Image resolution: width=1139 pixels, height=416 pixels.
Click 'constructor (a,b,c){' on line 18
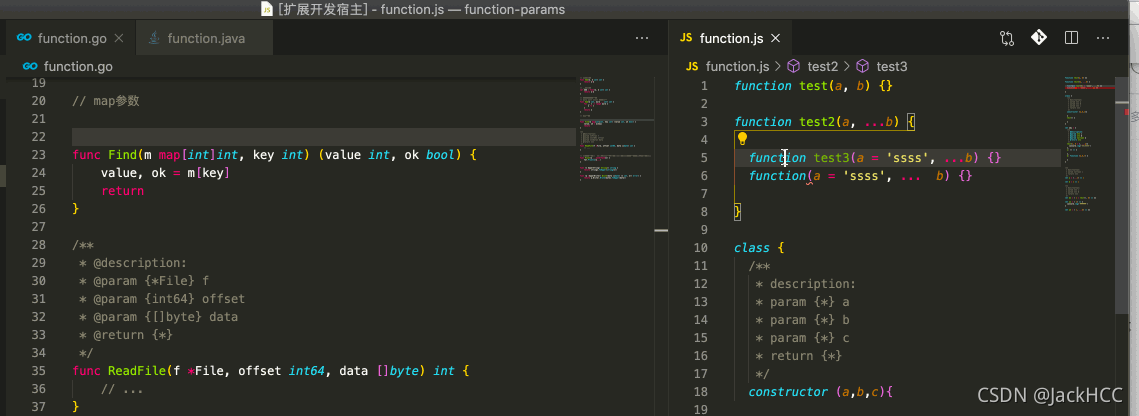click(820, 391)
